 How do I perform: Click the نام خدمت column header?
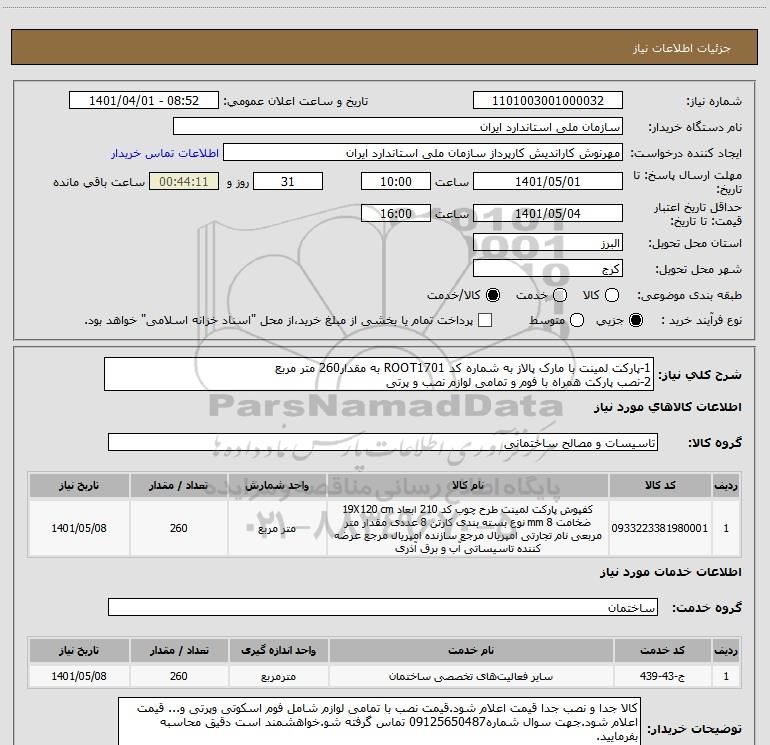[x=470, y=650]
